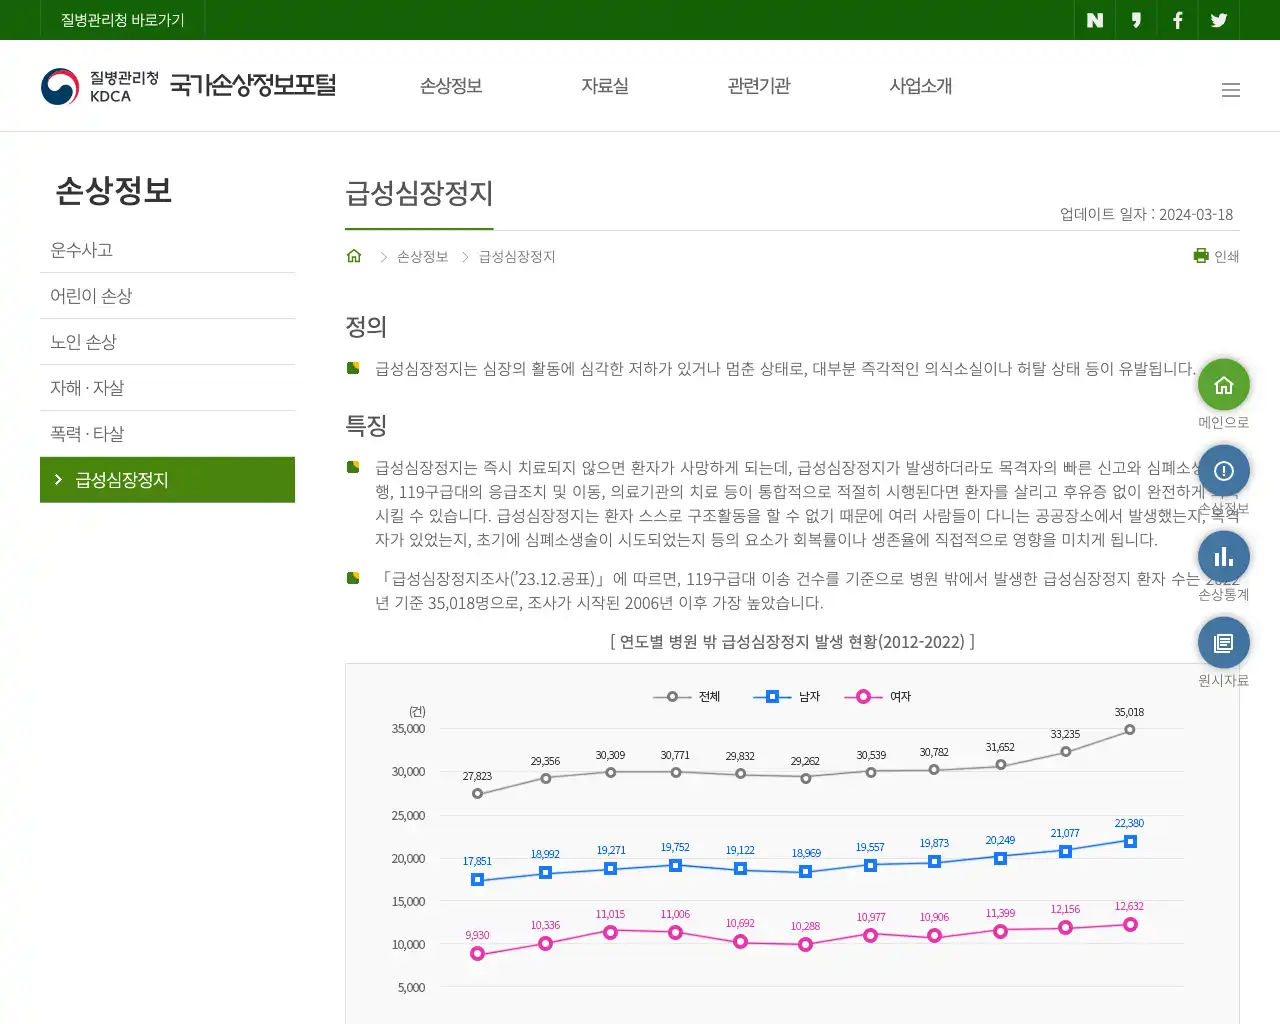Screen dimensions: 1280x1024
Task: Open the 사업소개 top menu
Action: 921,86
